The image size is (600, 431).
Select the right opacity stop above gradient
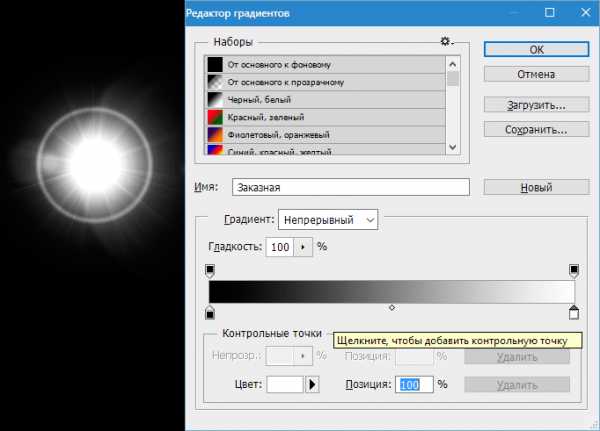(574, 270)
